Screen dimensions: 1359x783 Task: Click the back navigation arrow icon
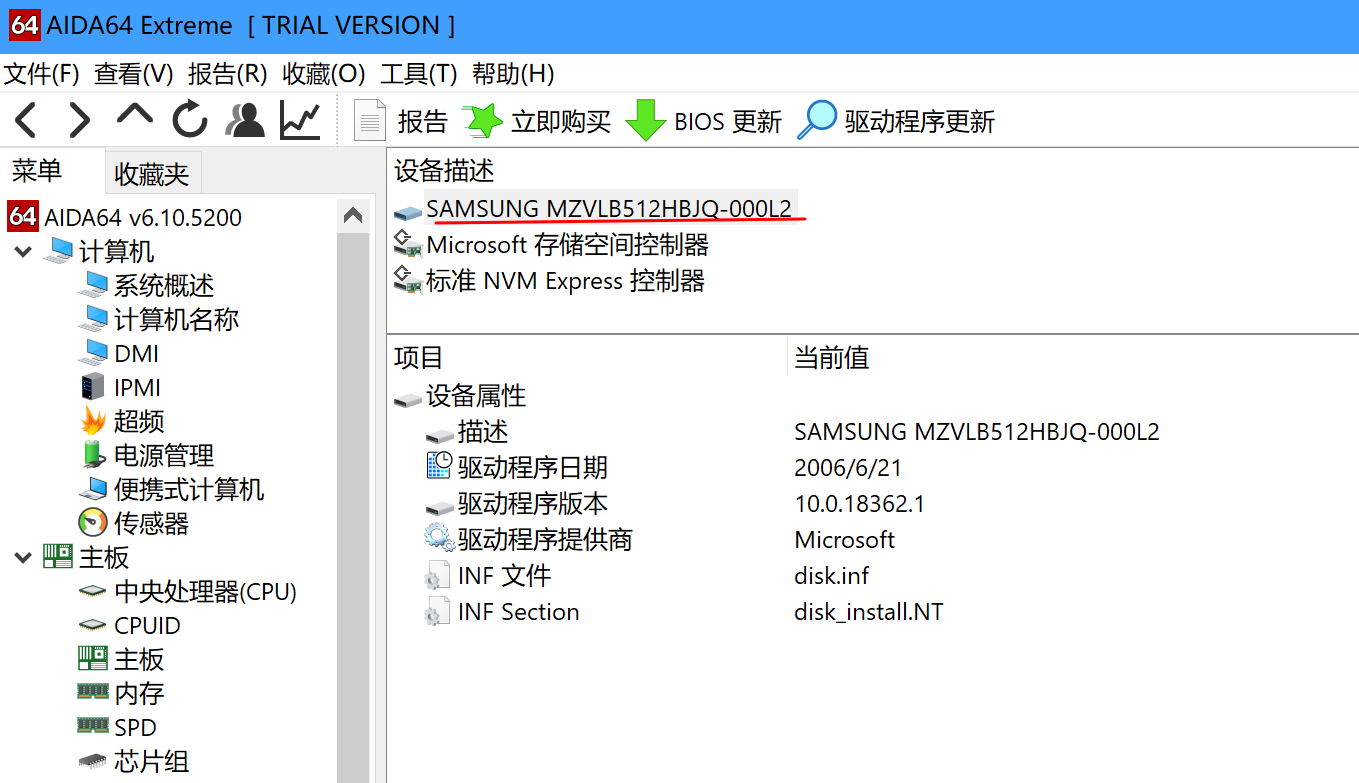pos(25,119)
